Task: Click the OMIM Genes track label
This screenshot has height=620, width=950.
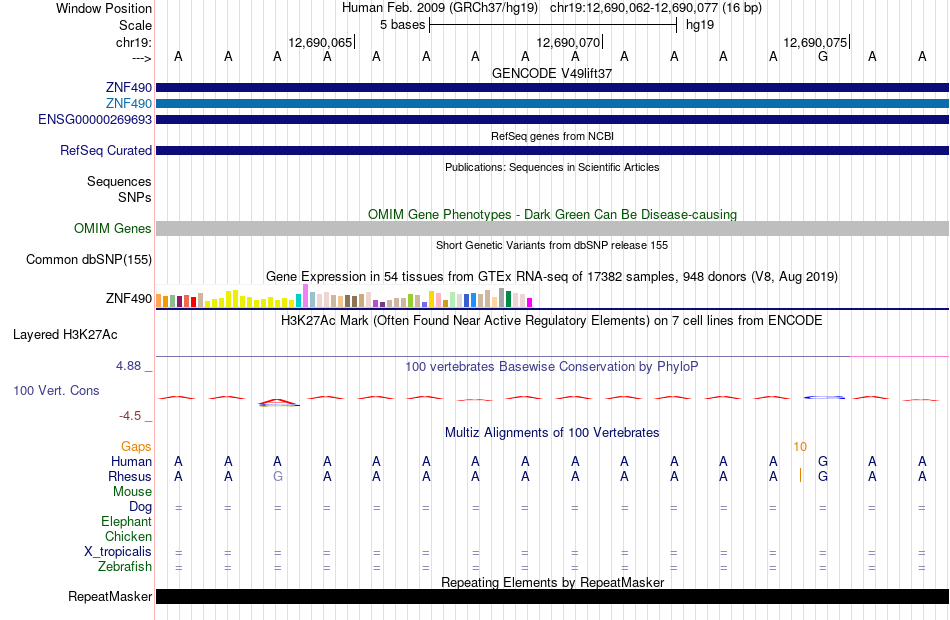Action: (112, 228)
